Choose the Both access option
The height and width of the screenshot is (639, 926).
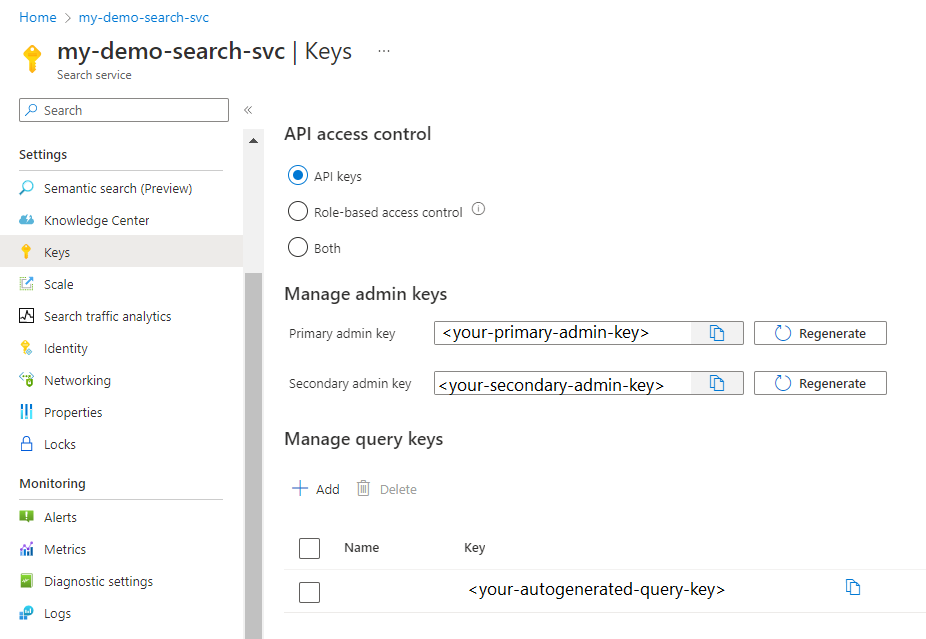coord(297,247)
